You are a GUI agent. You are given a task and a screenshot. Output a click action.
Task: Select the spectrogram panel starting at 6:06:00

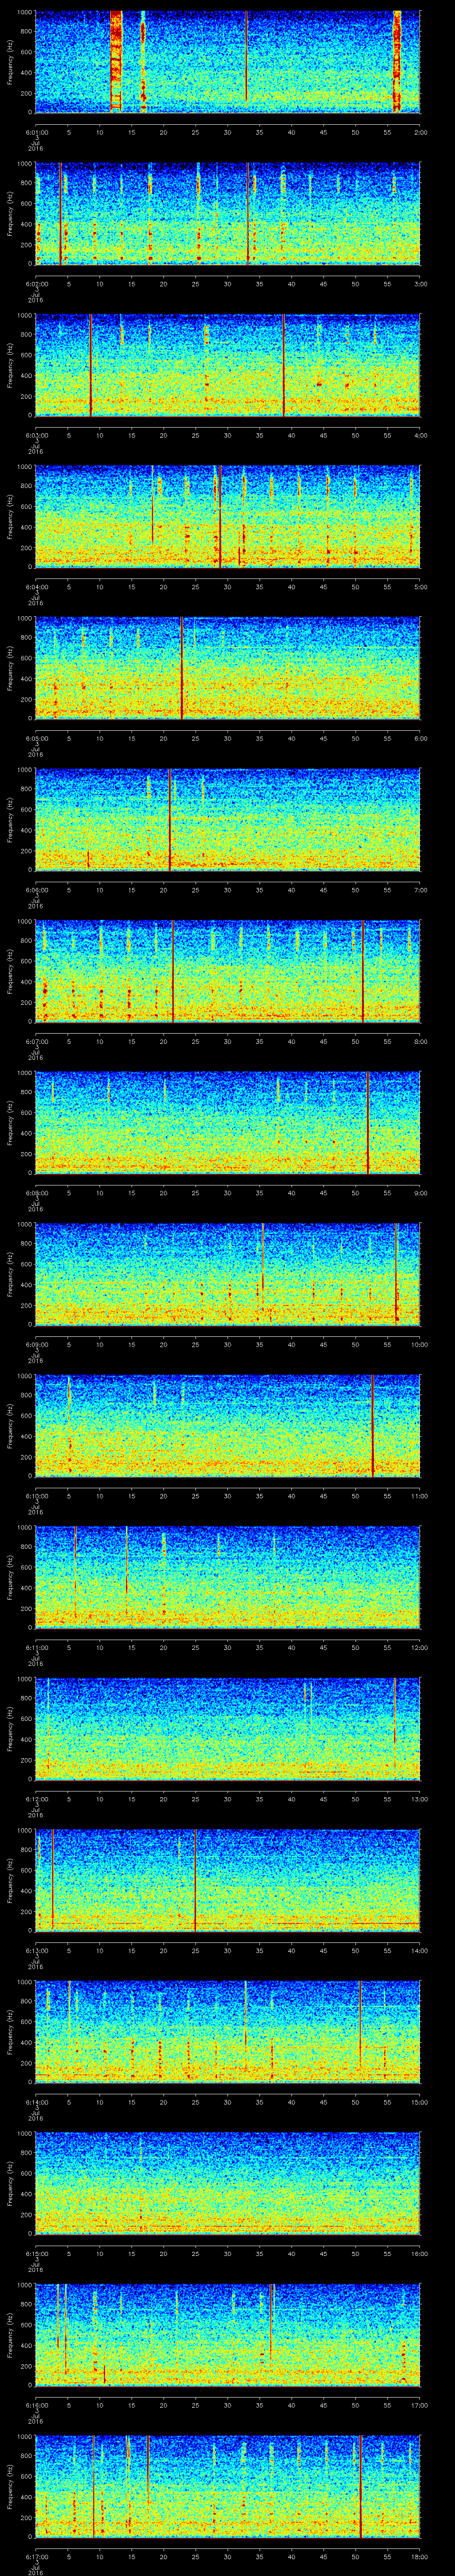(228, 819)
